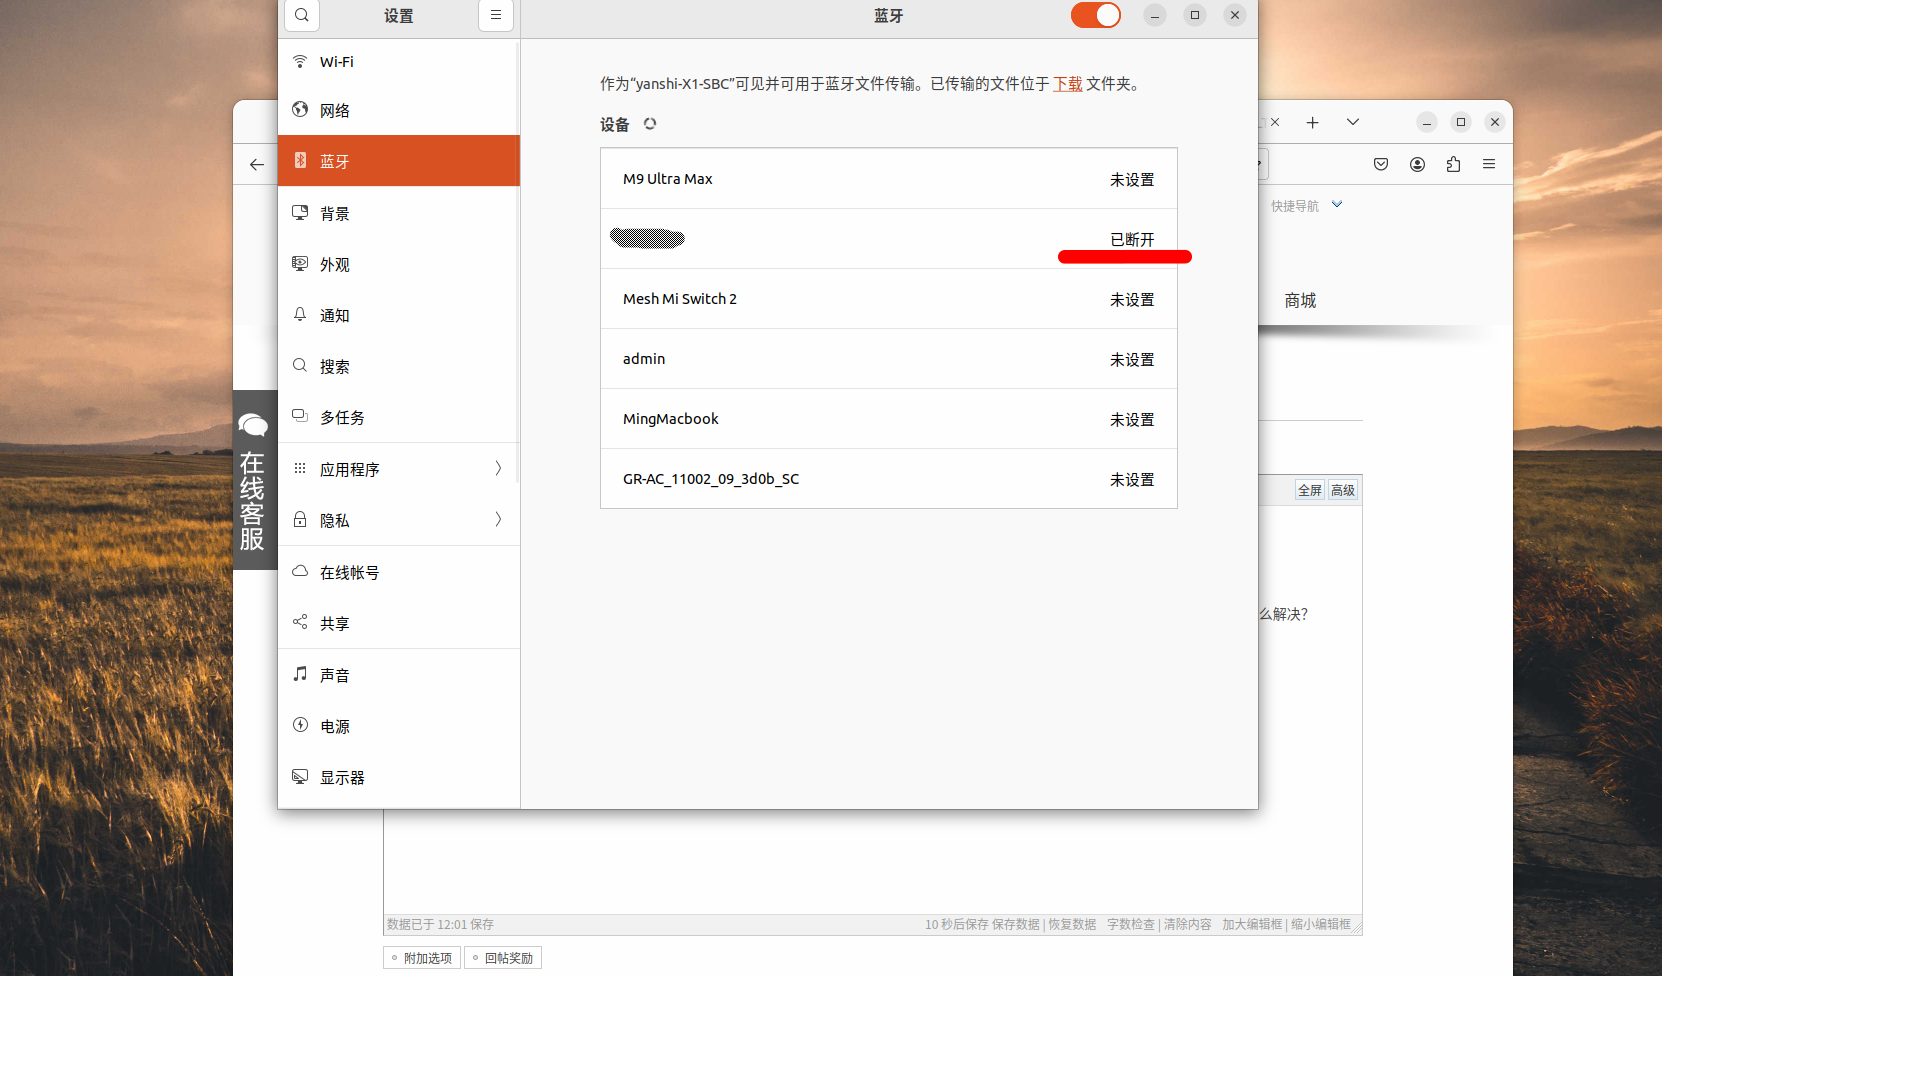Click the search icon in Settings header
This screenshot has height=1080, width=1920.
(x=302, y=15)
